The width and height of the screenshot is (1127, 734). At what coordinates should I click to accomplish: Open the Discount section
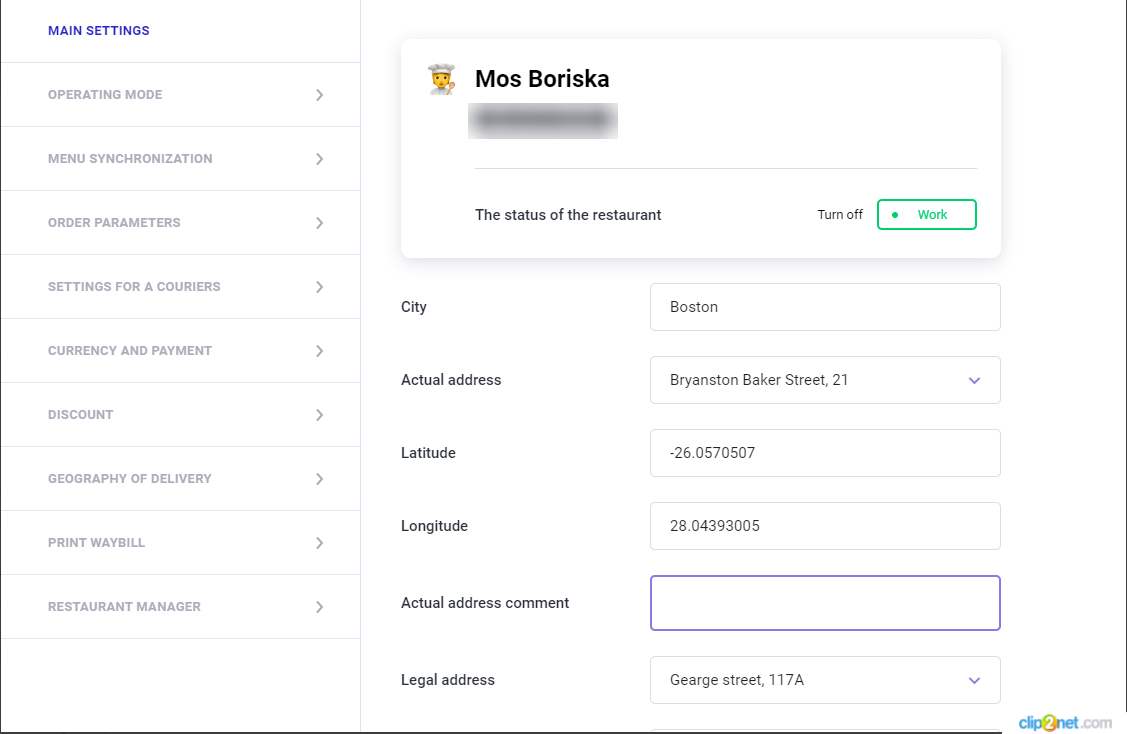coord(180,415)
